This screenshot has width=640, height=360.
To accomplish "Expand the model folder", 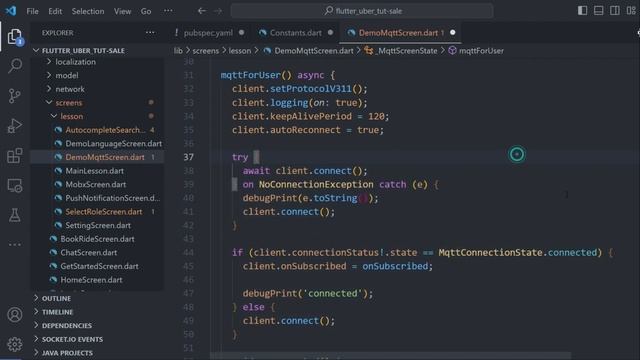I will click(x=67, y=76).
